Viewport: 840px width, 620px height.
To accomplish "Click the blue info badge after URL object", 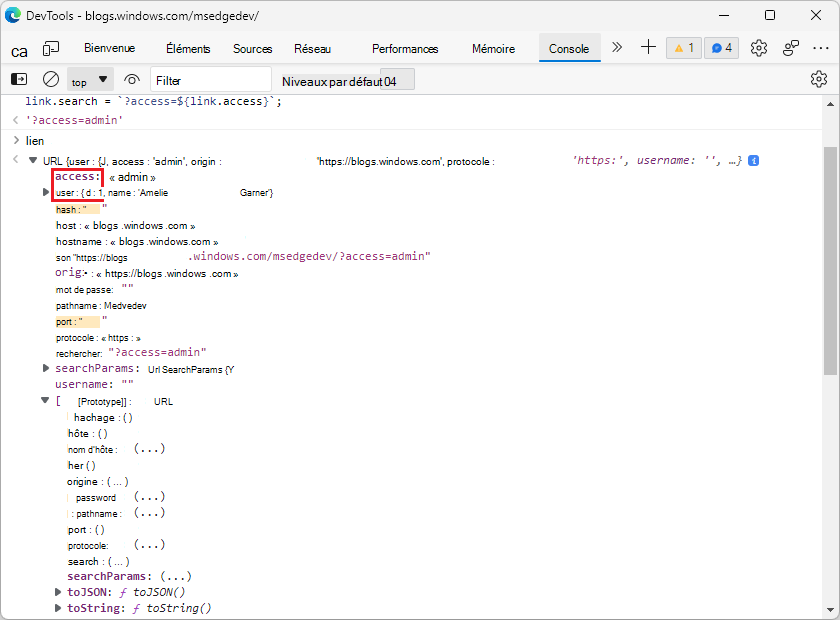I will pyautogui.click(x=754, y=161).
